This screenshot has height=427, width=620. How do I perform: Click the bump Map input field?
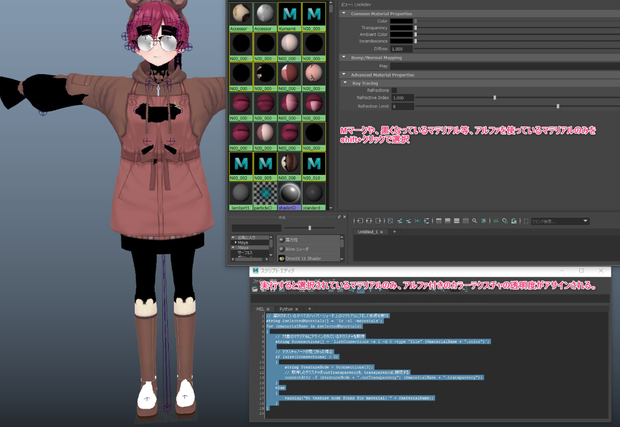coord(504,66)
